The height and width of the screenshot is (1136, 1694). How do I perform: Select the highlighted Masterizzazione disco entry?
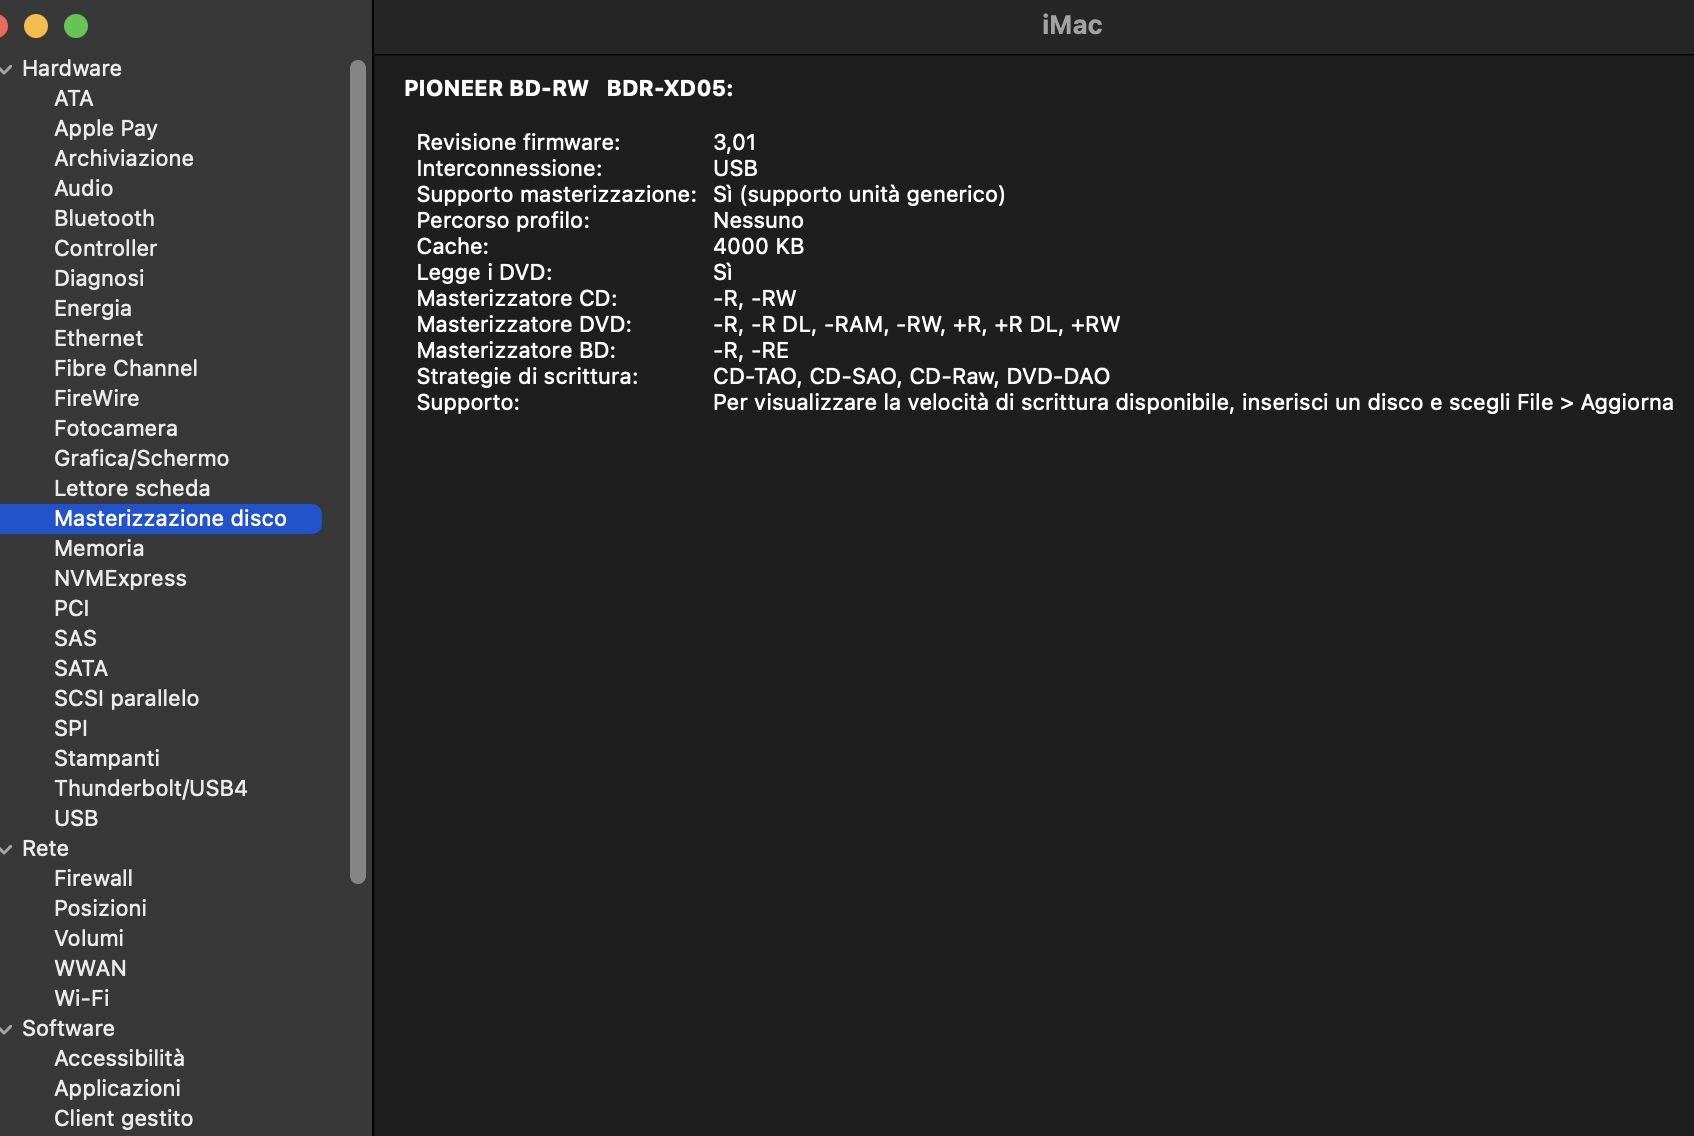(x=160, y=518)
